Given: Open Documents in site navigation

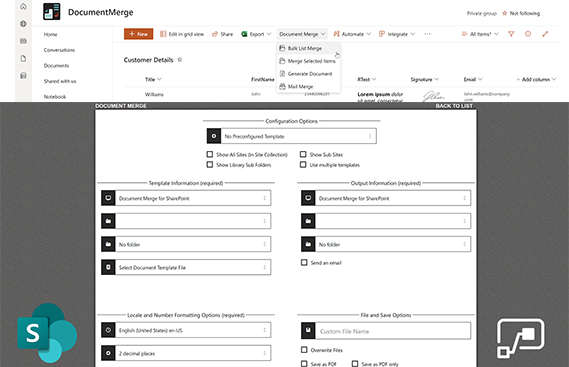Looking at the screenshot, I should 56,66.
